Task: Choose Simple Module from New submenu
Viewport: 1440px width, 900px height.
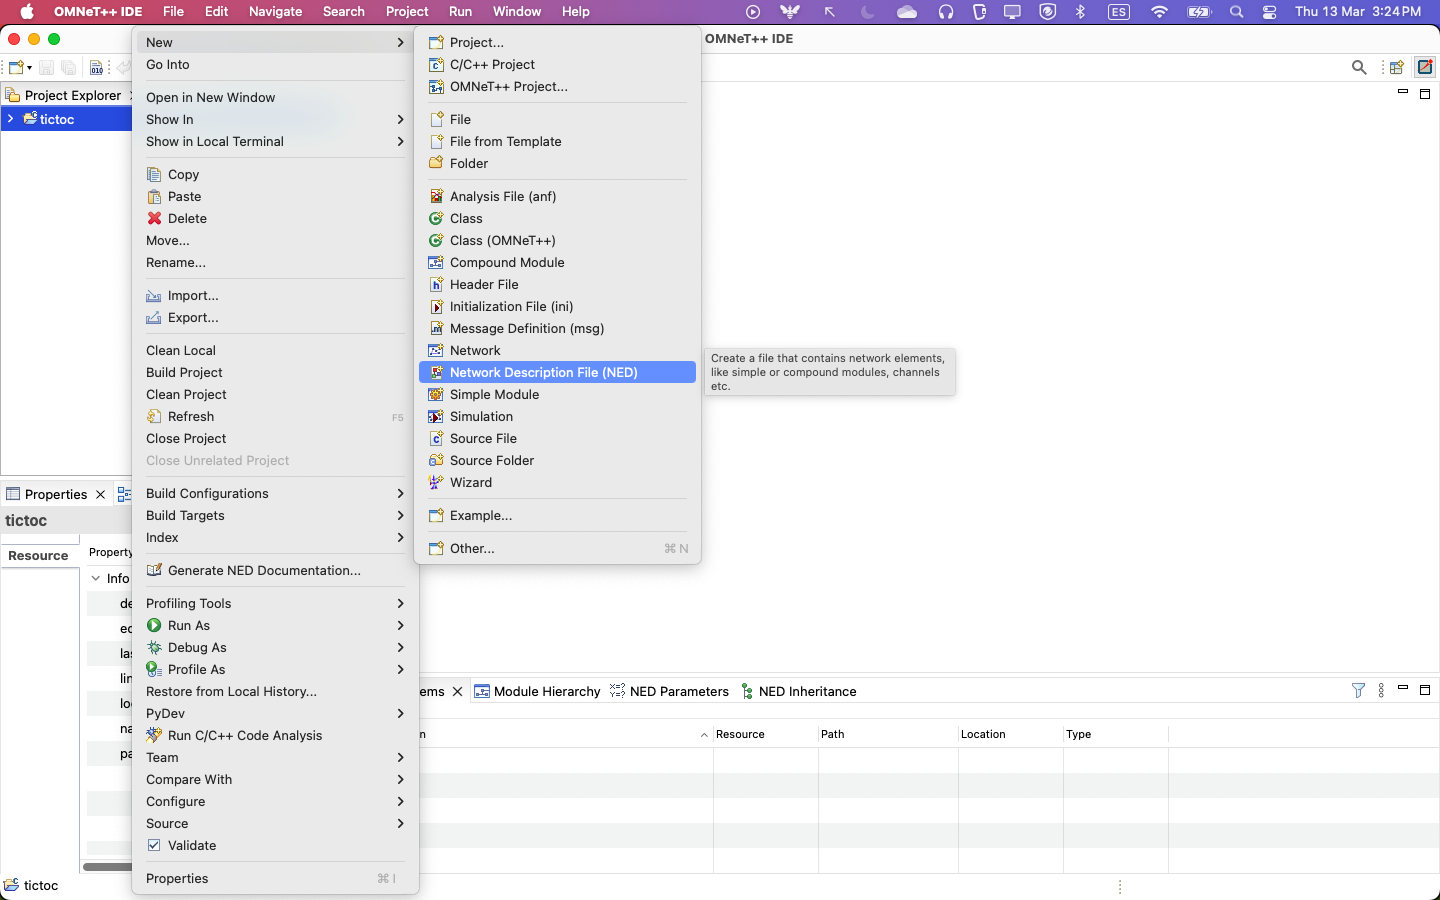Action: pyautogui.click(x=557, y=394)
